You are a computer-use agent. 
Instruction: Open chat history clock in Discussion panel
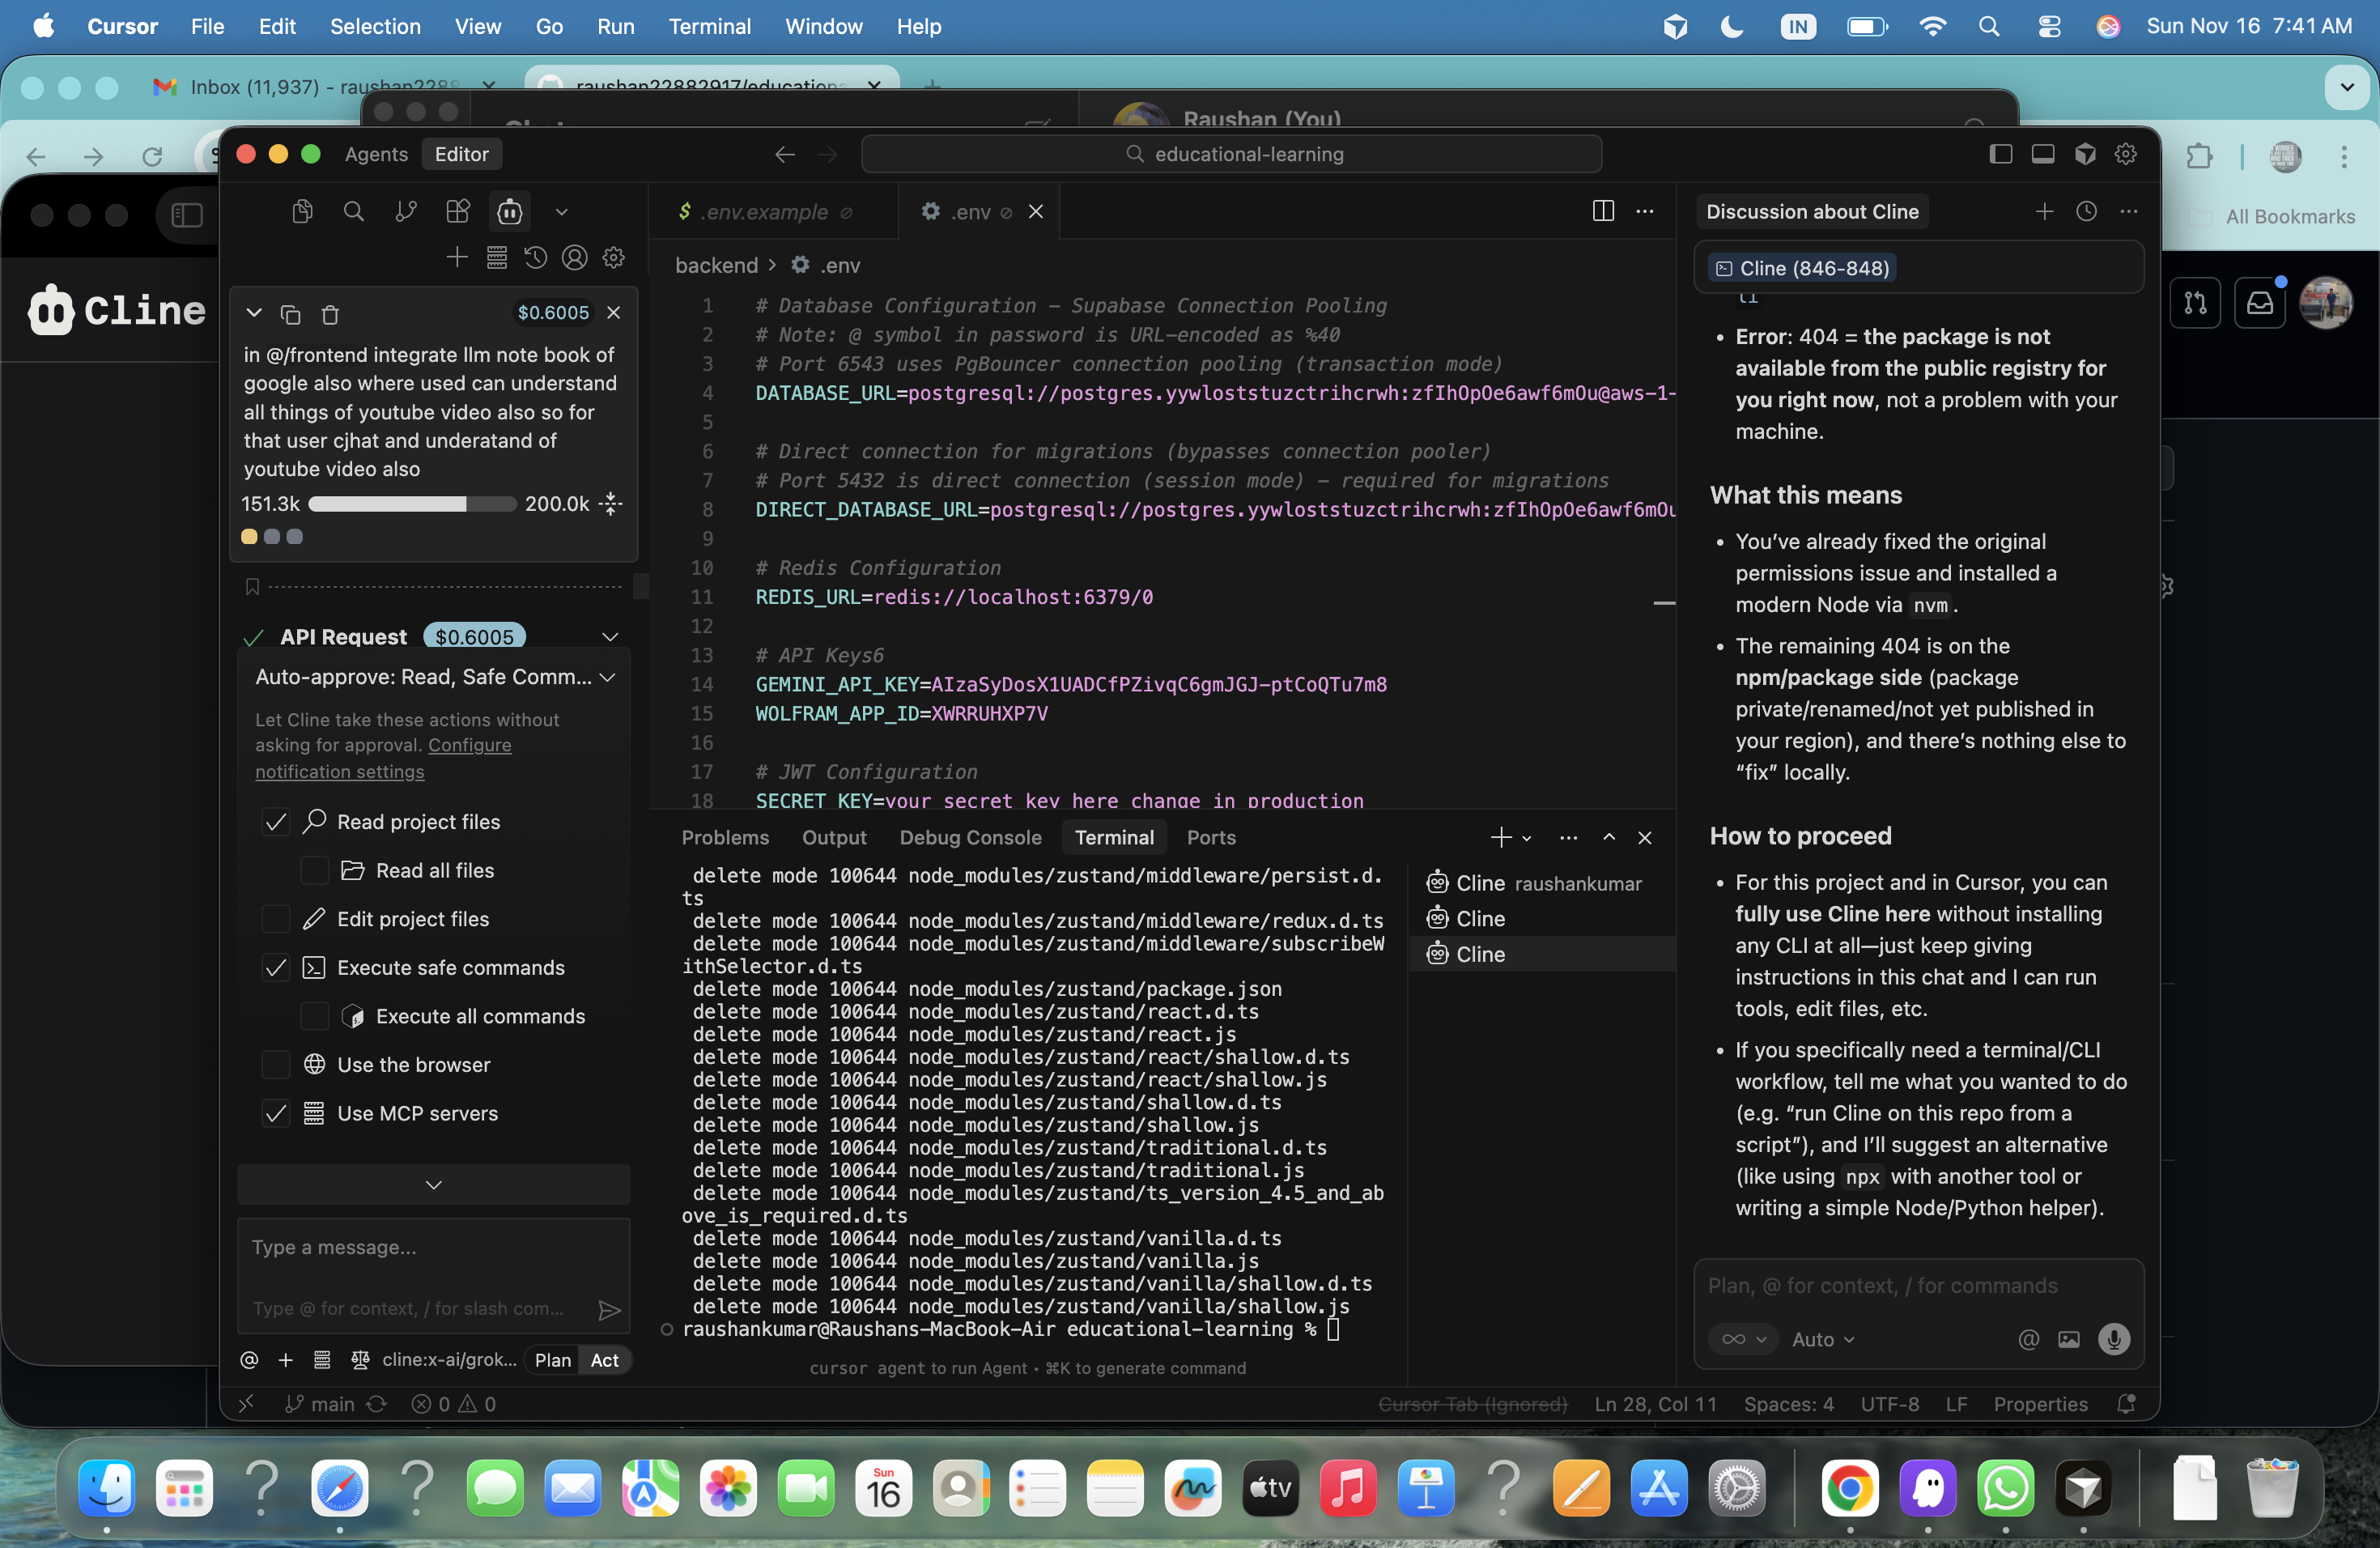2086,211
